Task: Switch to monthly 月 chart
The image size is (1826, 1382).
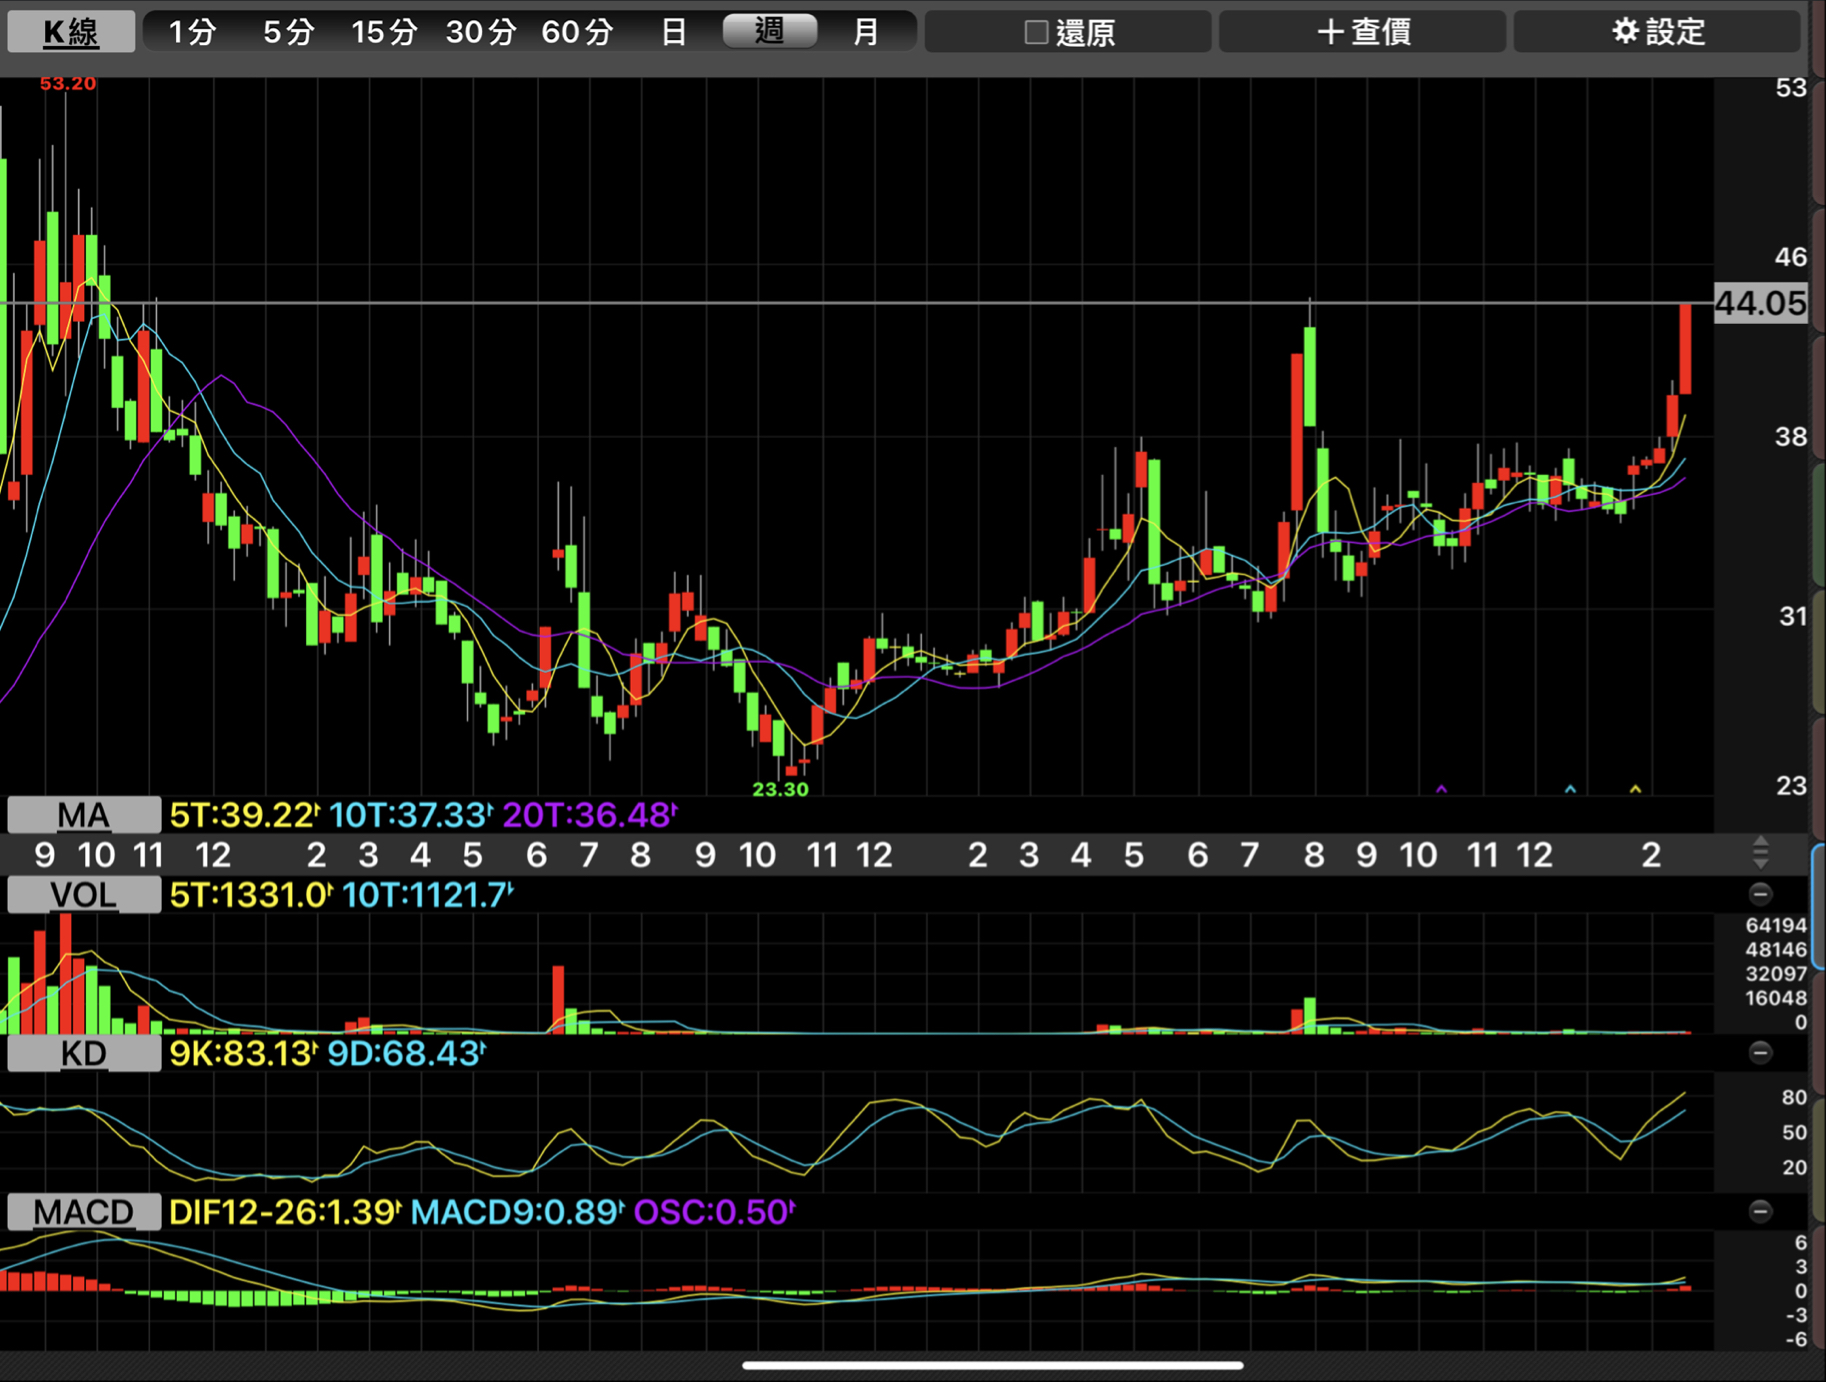Action: [865, 32]
